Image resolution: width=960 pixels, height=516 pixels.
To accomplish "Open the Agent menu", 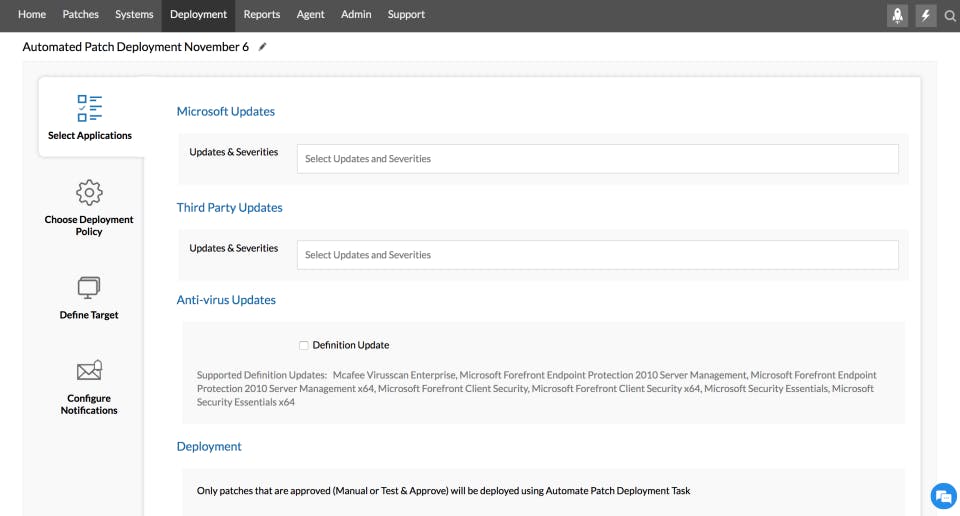I will point(310,14).
